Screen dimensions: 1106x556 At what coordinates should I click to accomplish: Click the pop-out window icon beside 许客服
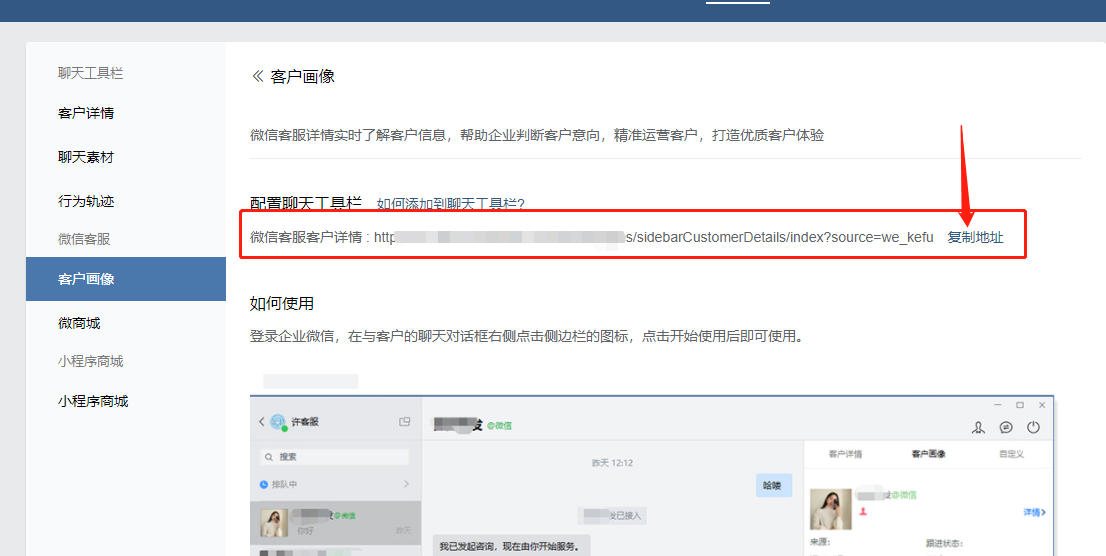(x=405, y=422)
